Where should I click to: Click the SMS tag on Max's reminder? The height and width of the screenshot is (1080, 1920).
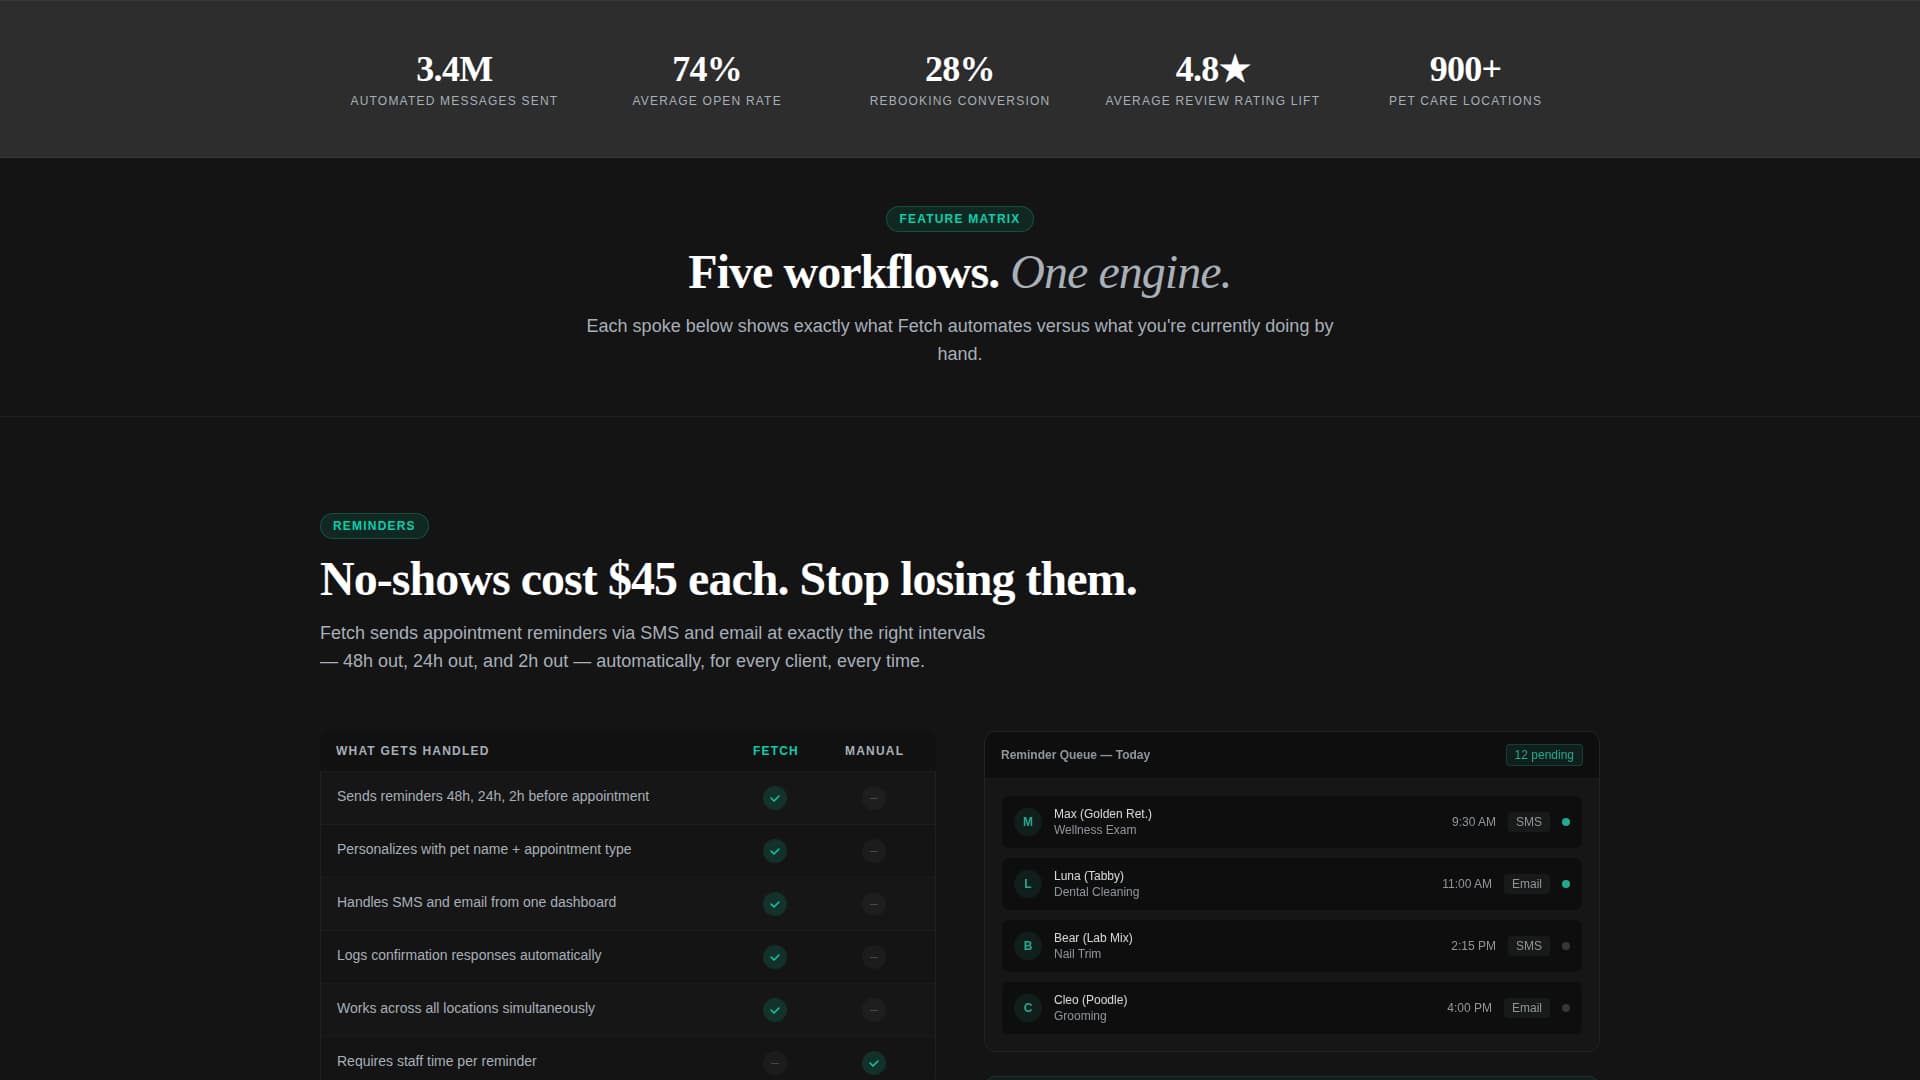click(1529, 822)
